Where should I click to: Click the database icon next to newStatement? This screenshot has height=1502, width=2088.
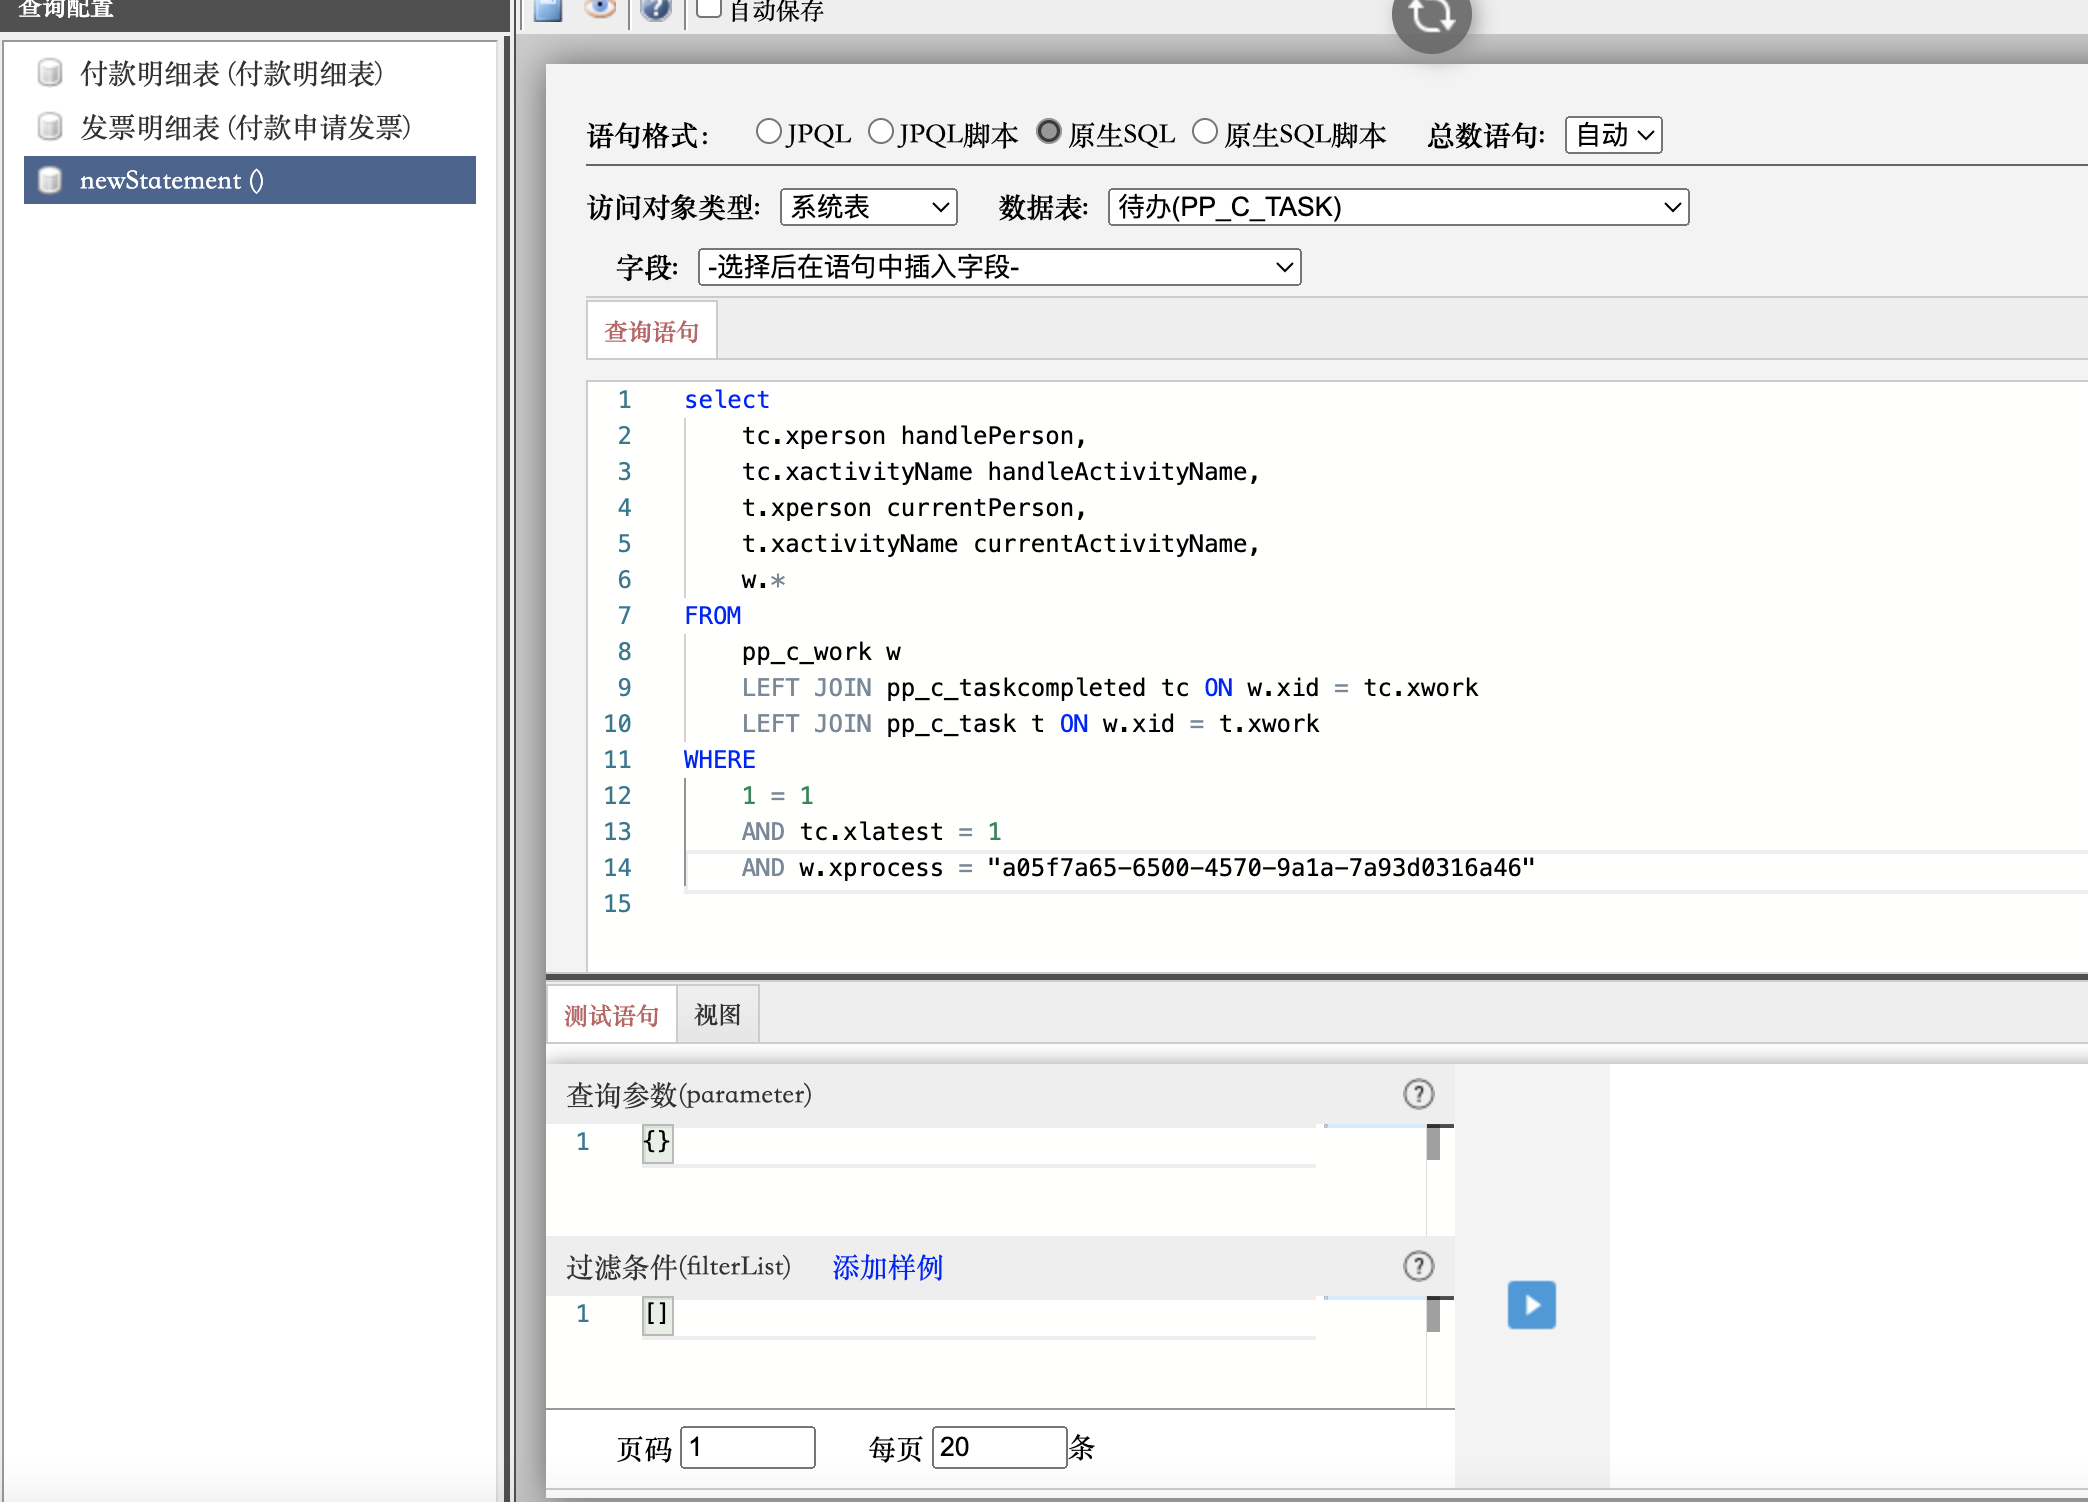click(50, 180)
